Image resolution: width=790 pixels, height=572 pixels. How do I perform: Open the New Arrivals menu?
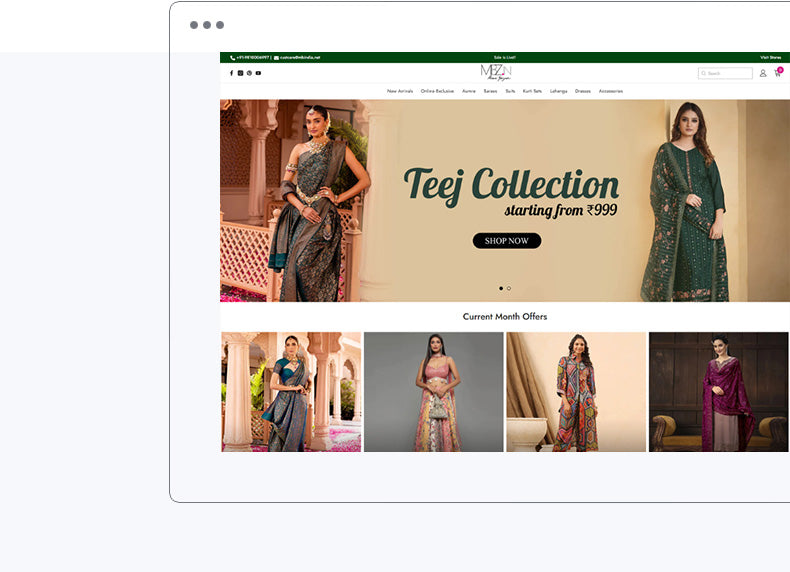pyautogui.click(x=400, y=91)
